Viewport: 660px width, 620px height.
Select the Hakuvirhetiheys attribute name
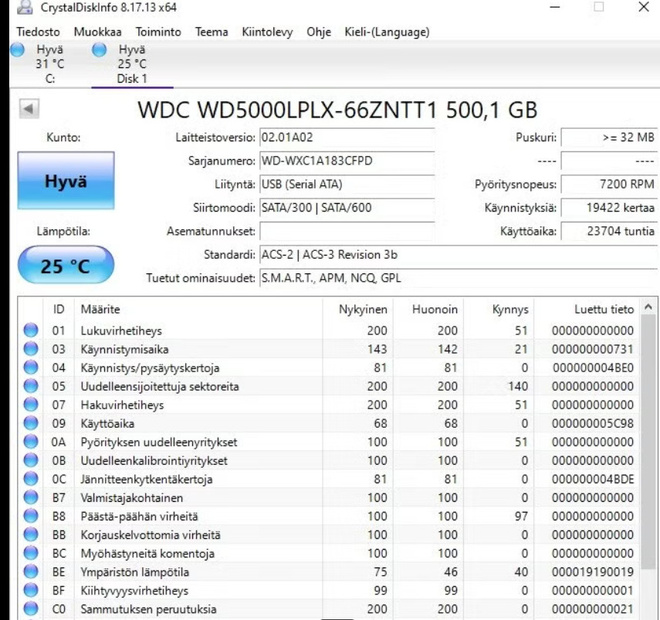click(x=122, y=405)
